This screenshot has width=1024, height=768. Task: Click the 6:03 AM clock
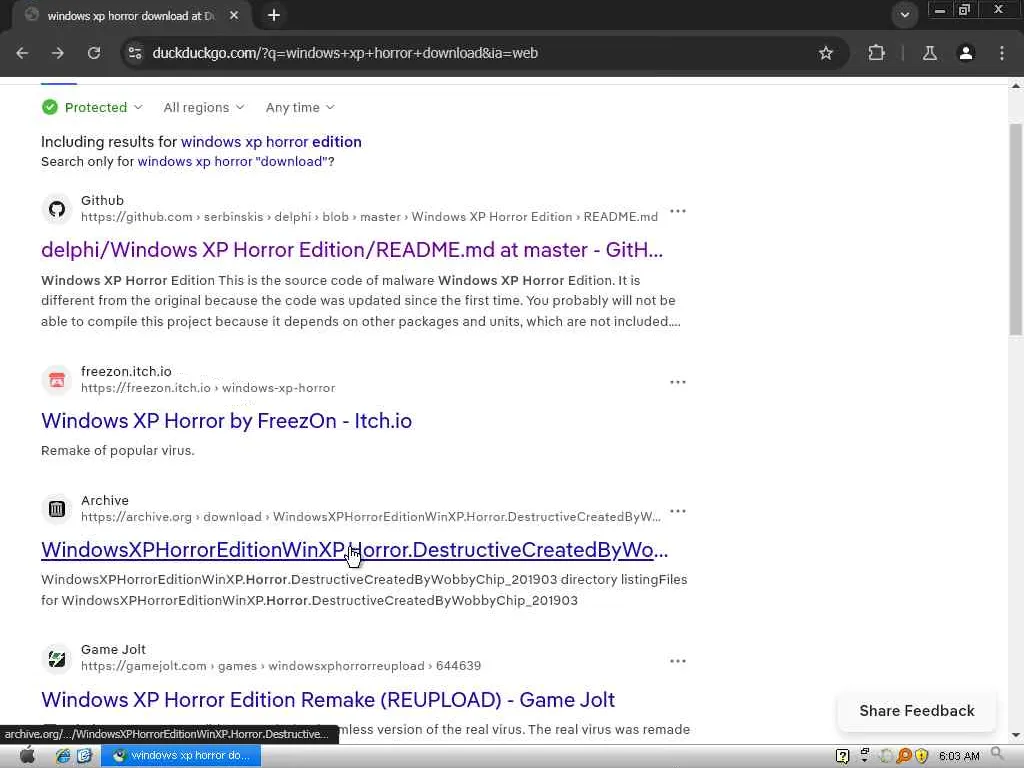click(959, 756)
